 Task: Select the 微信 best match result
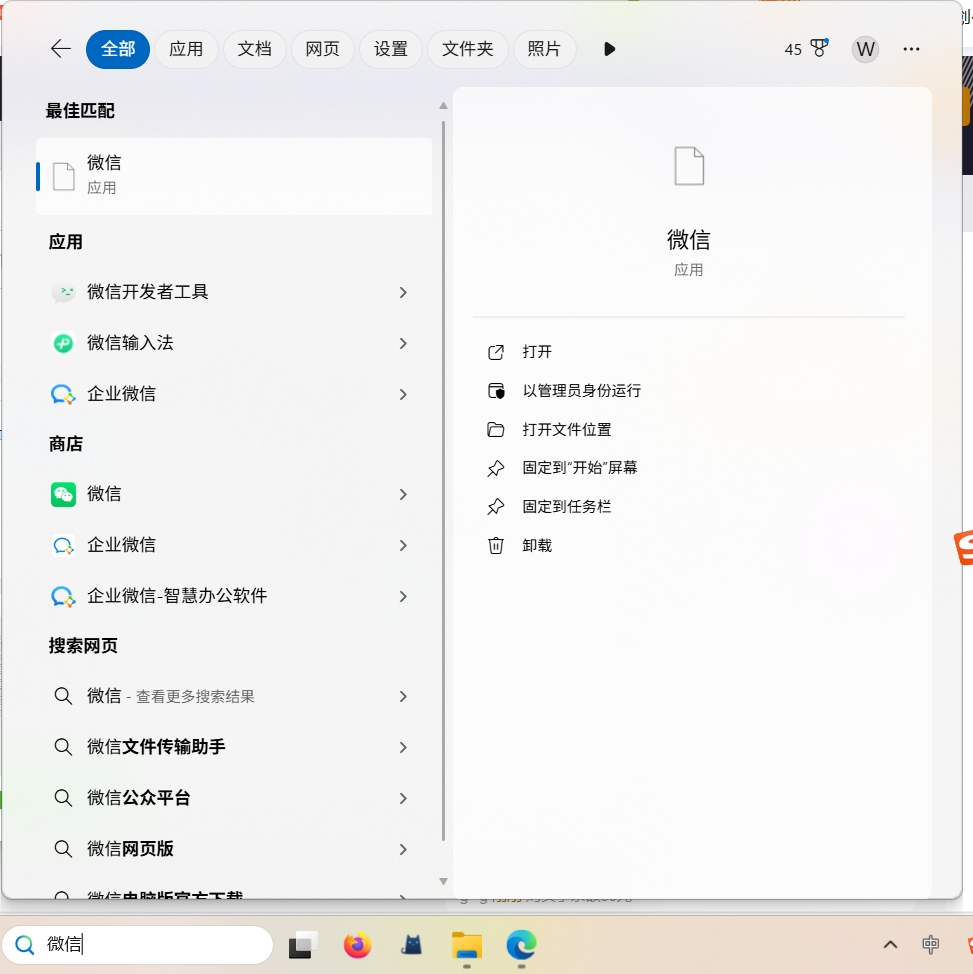click(x=234, y=176)
